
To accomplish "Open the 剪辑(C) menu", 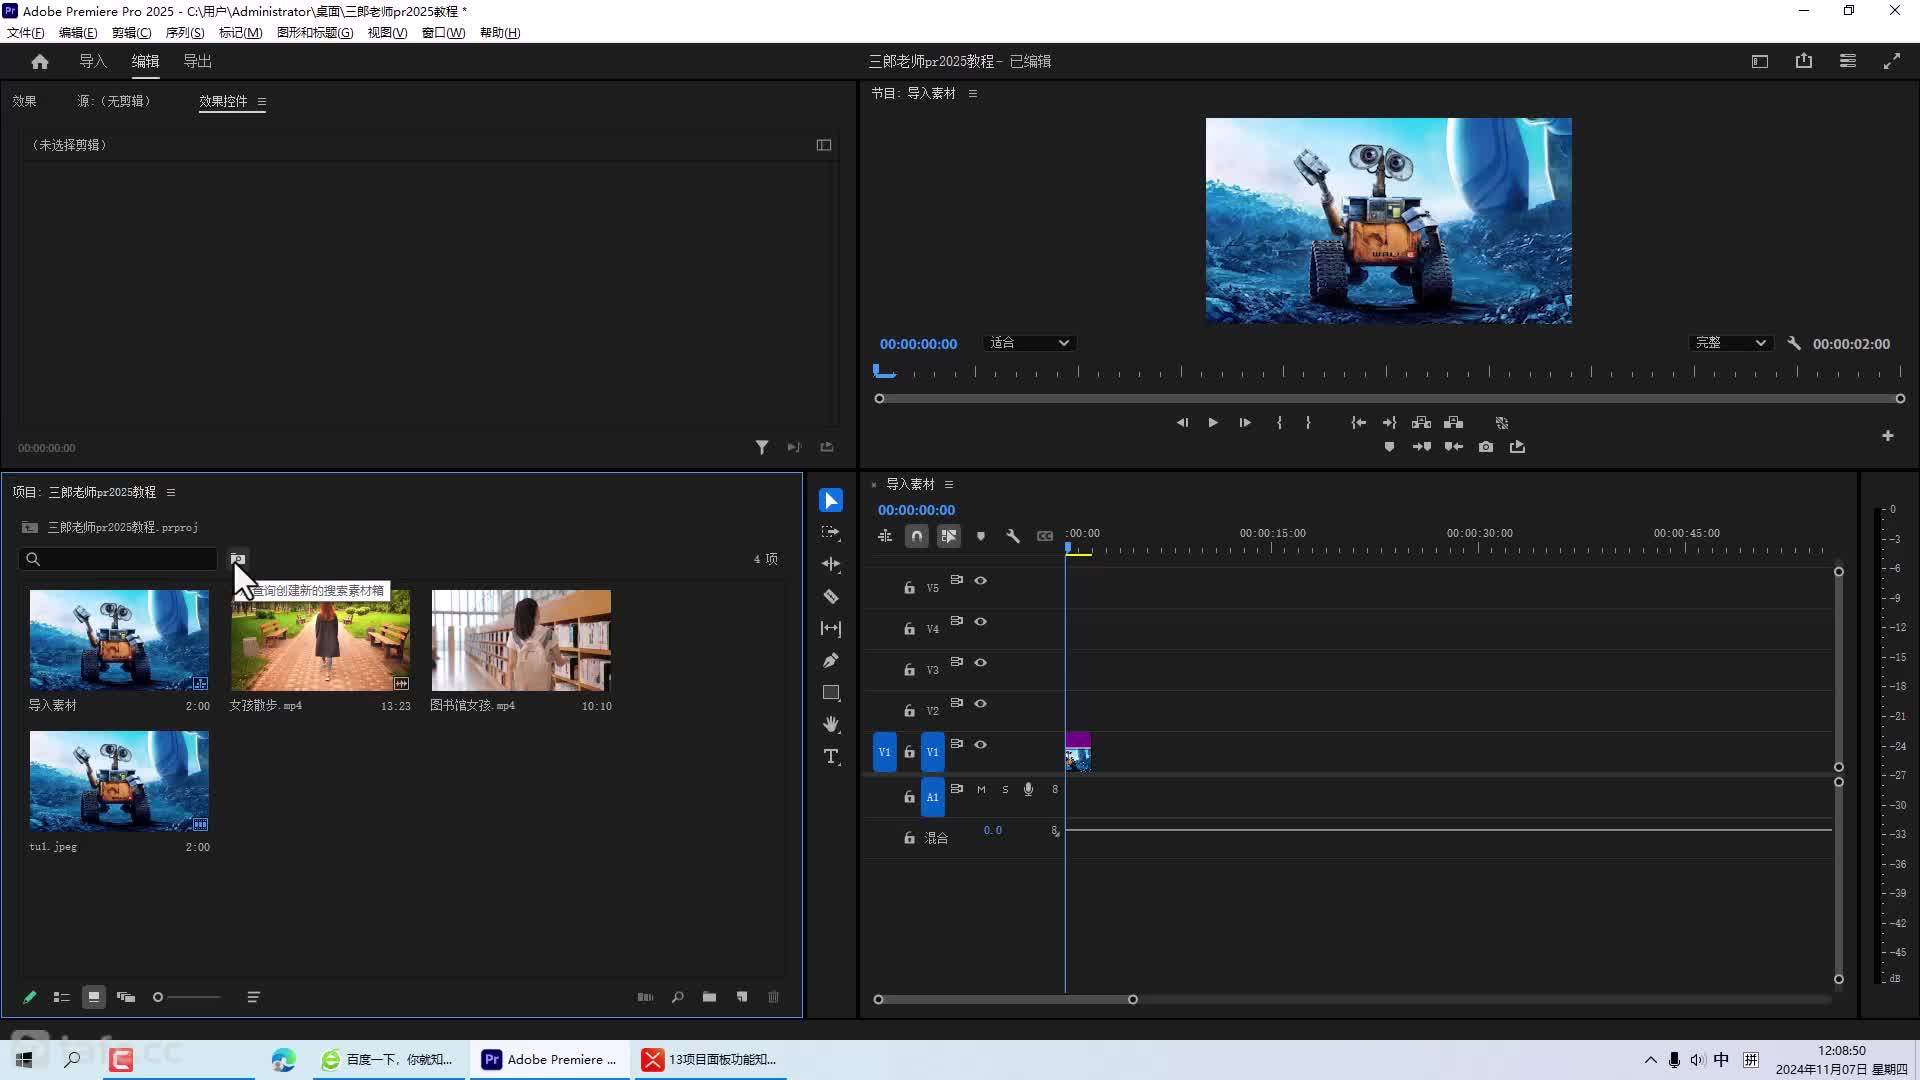I will click(x=132, y=32).
